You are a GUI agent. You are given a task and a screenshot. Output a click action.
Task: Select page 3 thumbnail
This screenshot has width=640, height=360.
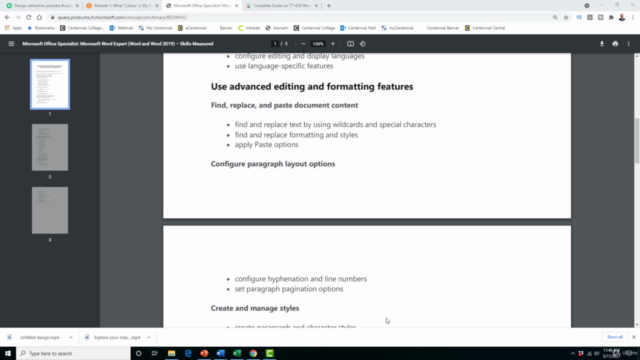point(50,210)
